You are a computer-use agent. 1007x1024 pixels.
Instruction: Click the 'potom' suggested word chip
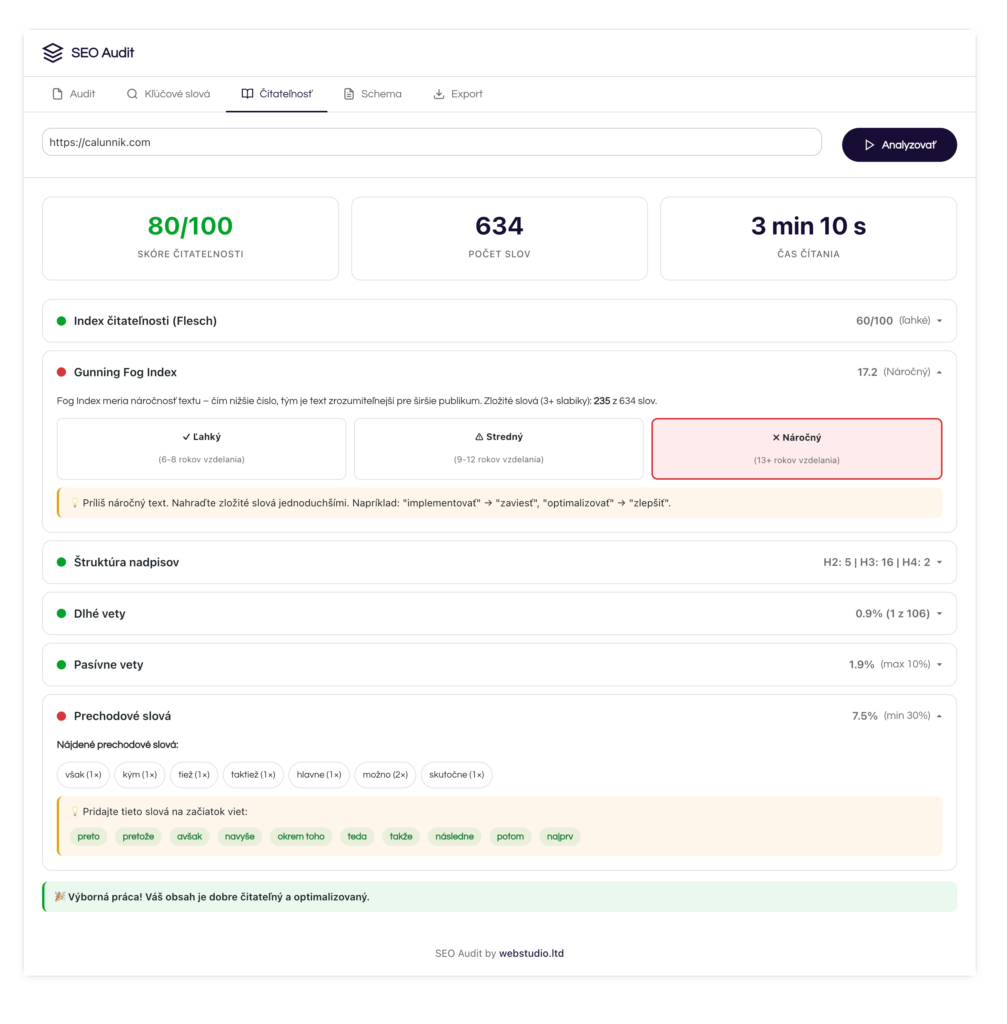click(x=510, y=837)
